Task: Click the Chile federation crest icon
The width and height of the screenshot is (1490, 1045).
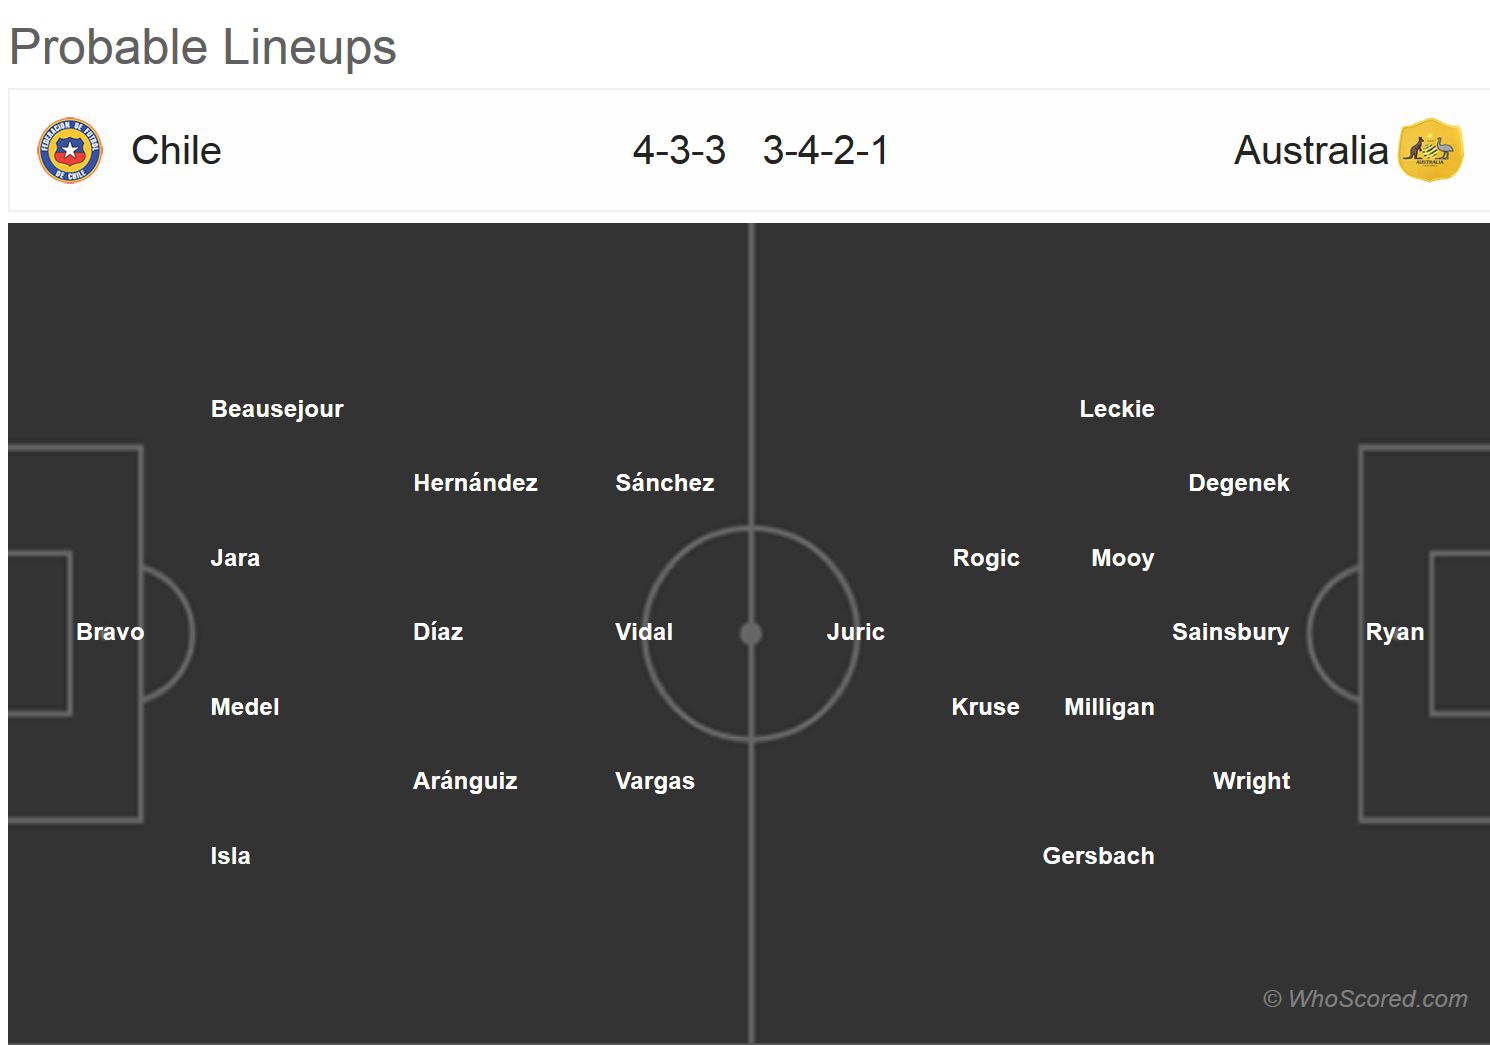Action: [70, 151]
